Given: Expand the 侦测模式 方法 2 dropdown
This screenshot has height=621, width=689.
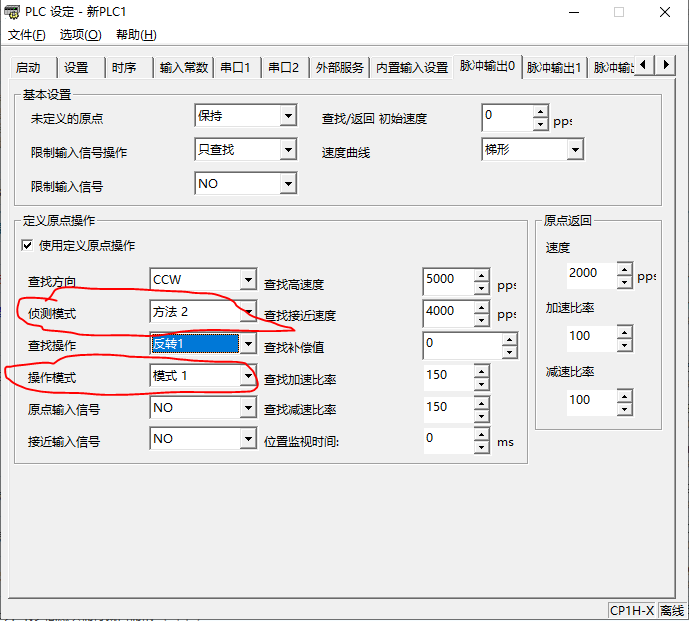Looking at the screenshot, I should click(247, 312).
